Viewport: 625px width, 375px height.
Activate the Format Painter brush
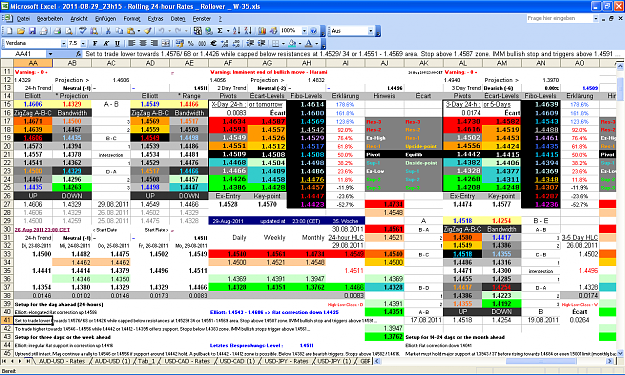pos(147,31)
